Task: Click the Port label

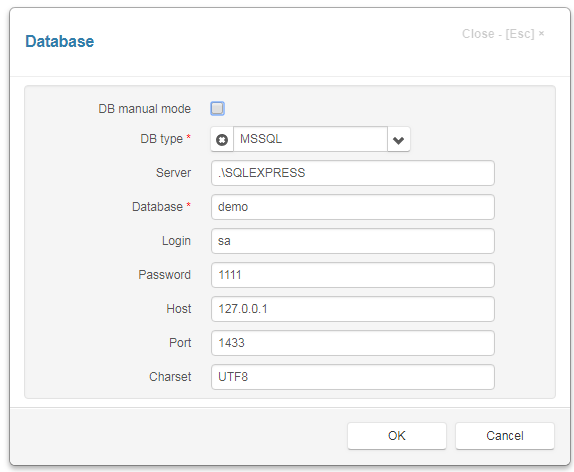Action: pos(180,343)
